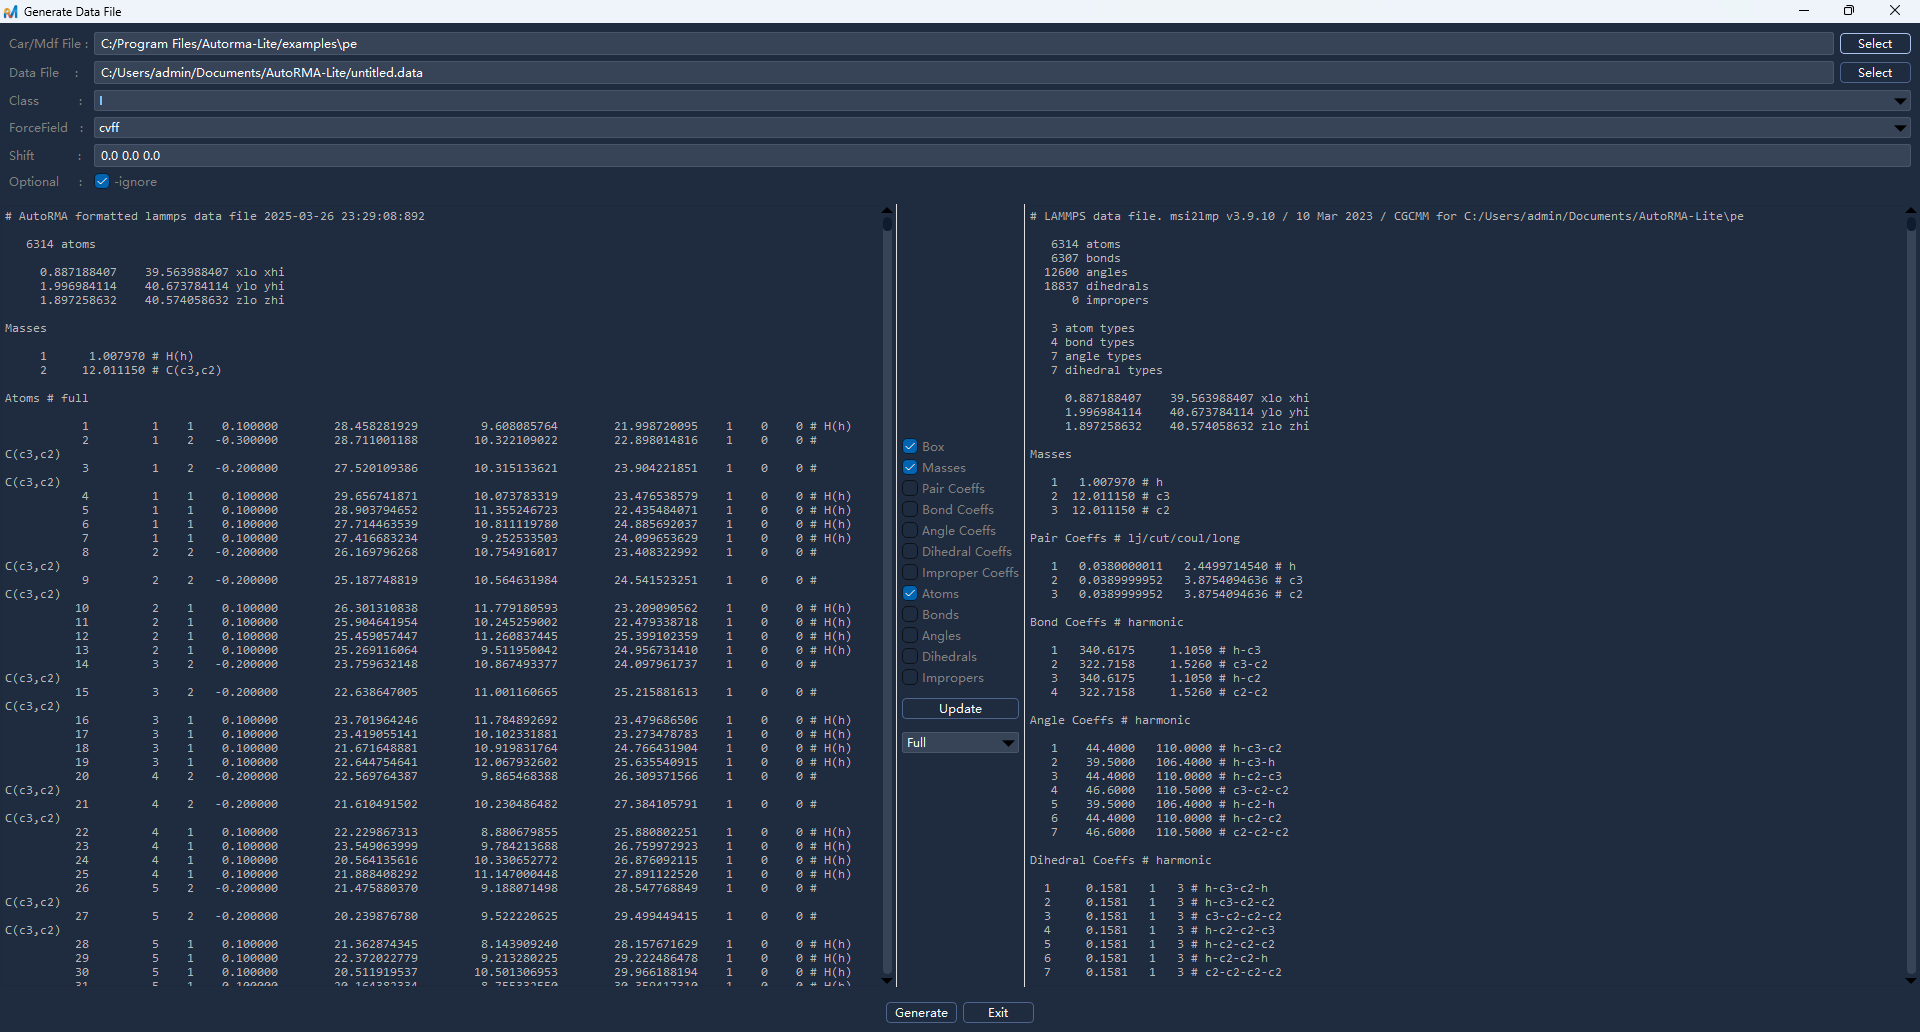The image size is (1920, 1032).
Task: Enable the Improper Coeffs checkbox
Action: click(910, 572)
